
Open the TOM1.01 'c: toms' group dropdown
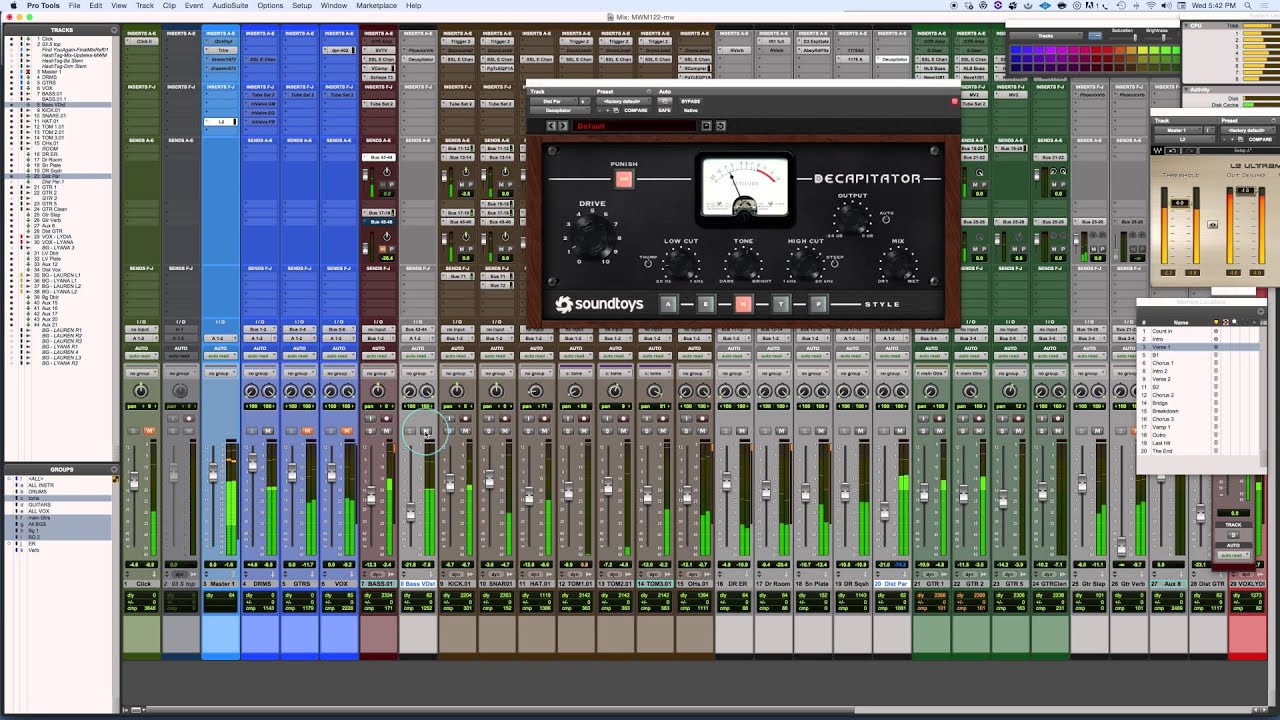click(575, 373)
